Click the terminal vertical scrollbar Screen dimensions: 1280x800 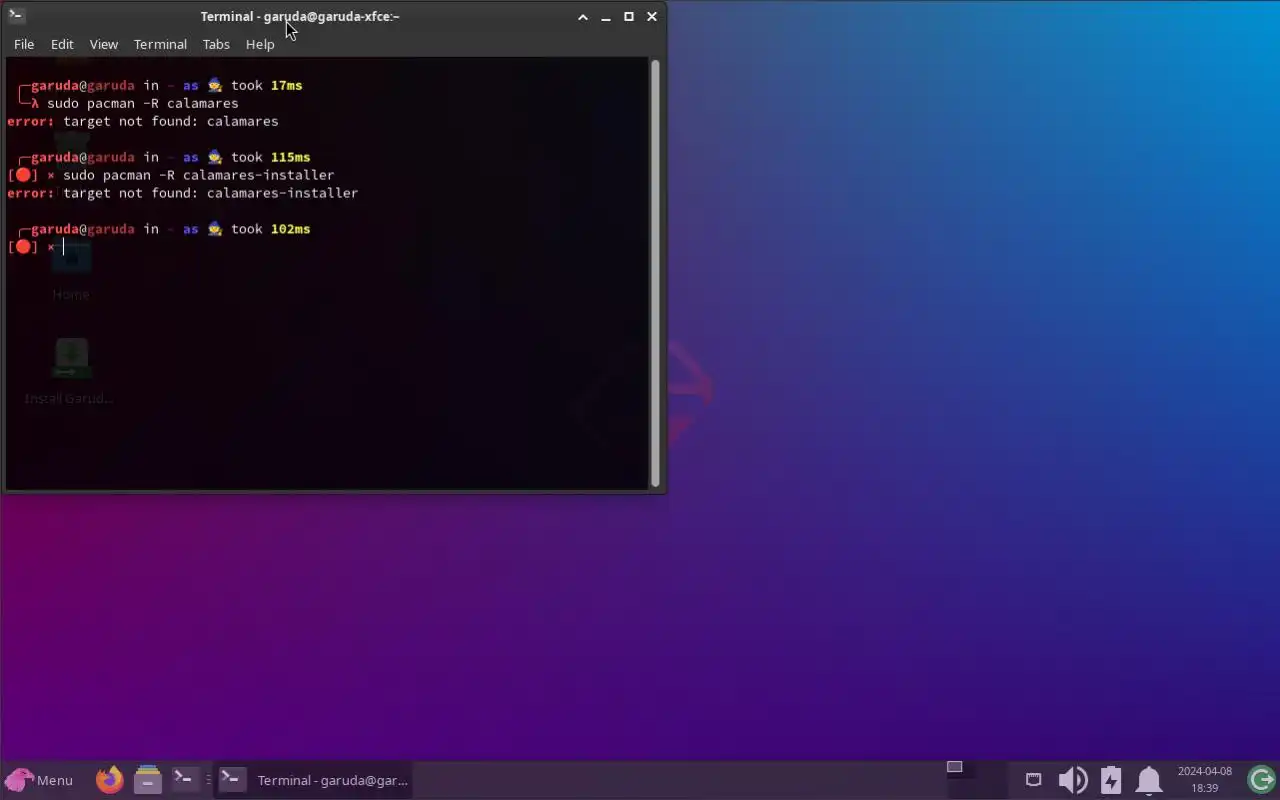tap(655, 273)
